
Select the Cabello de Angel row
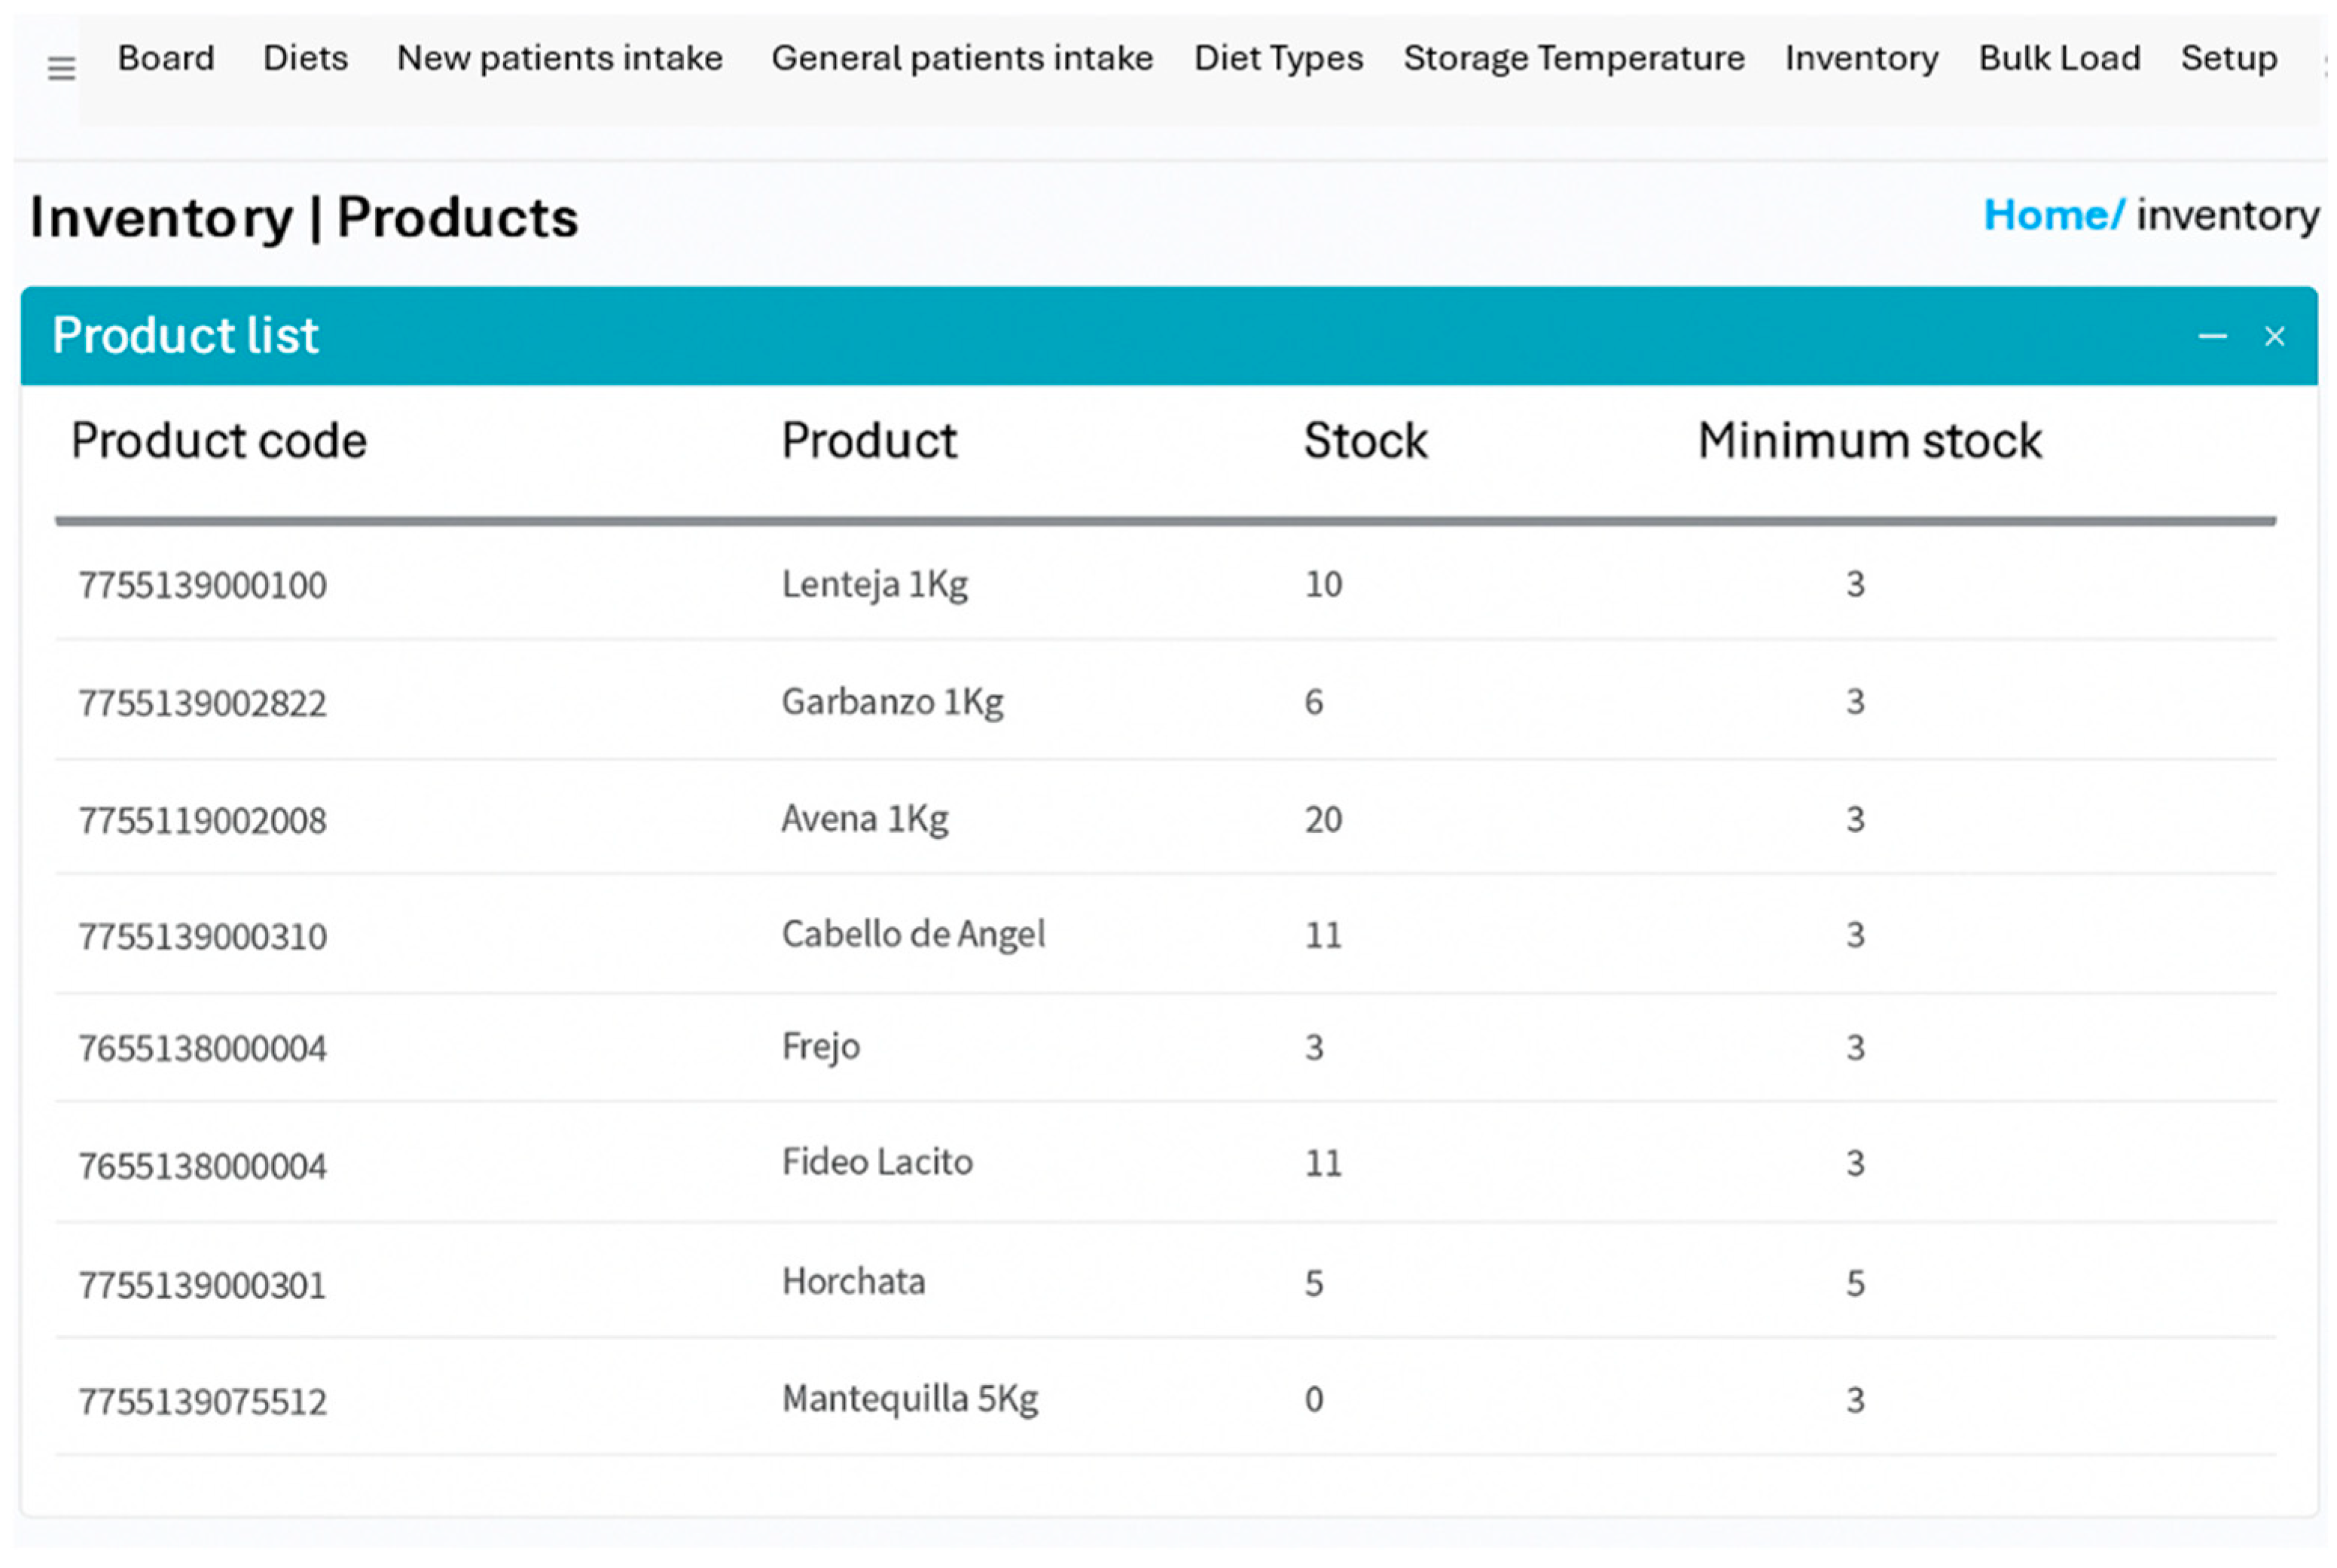click(912, 935)
